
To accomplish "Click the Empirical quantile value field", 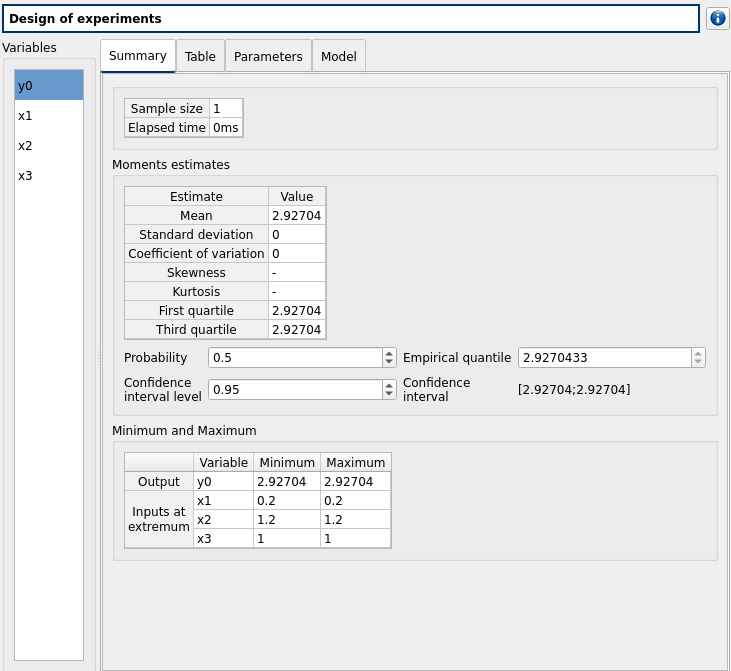I will pyautogui.click(x=603, y=358).
